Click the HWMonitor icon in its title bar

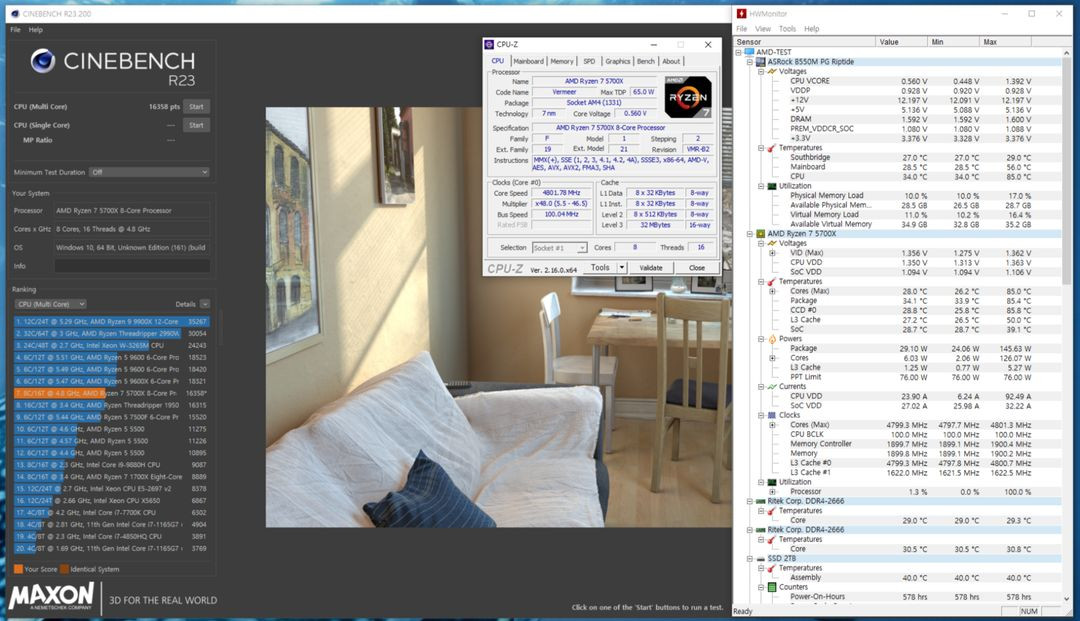coord(743,13)
